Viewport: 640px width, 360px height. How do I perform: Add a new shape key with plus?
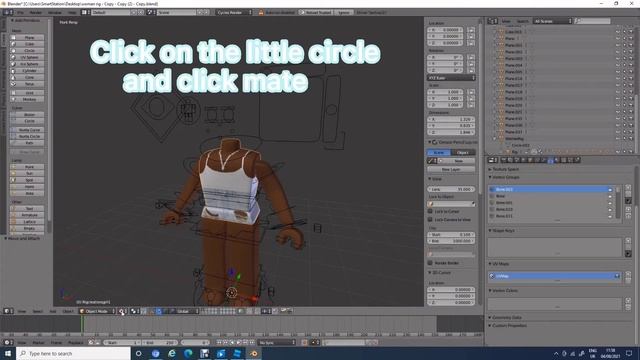point(628,241)
